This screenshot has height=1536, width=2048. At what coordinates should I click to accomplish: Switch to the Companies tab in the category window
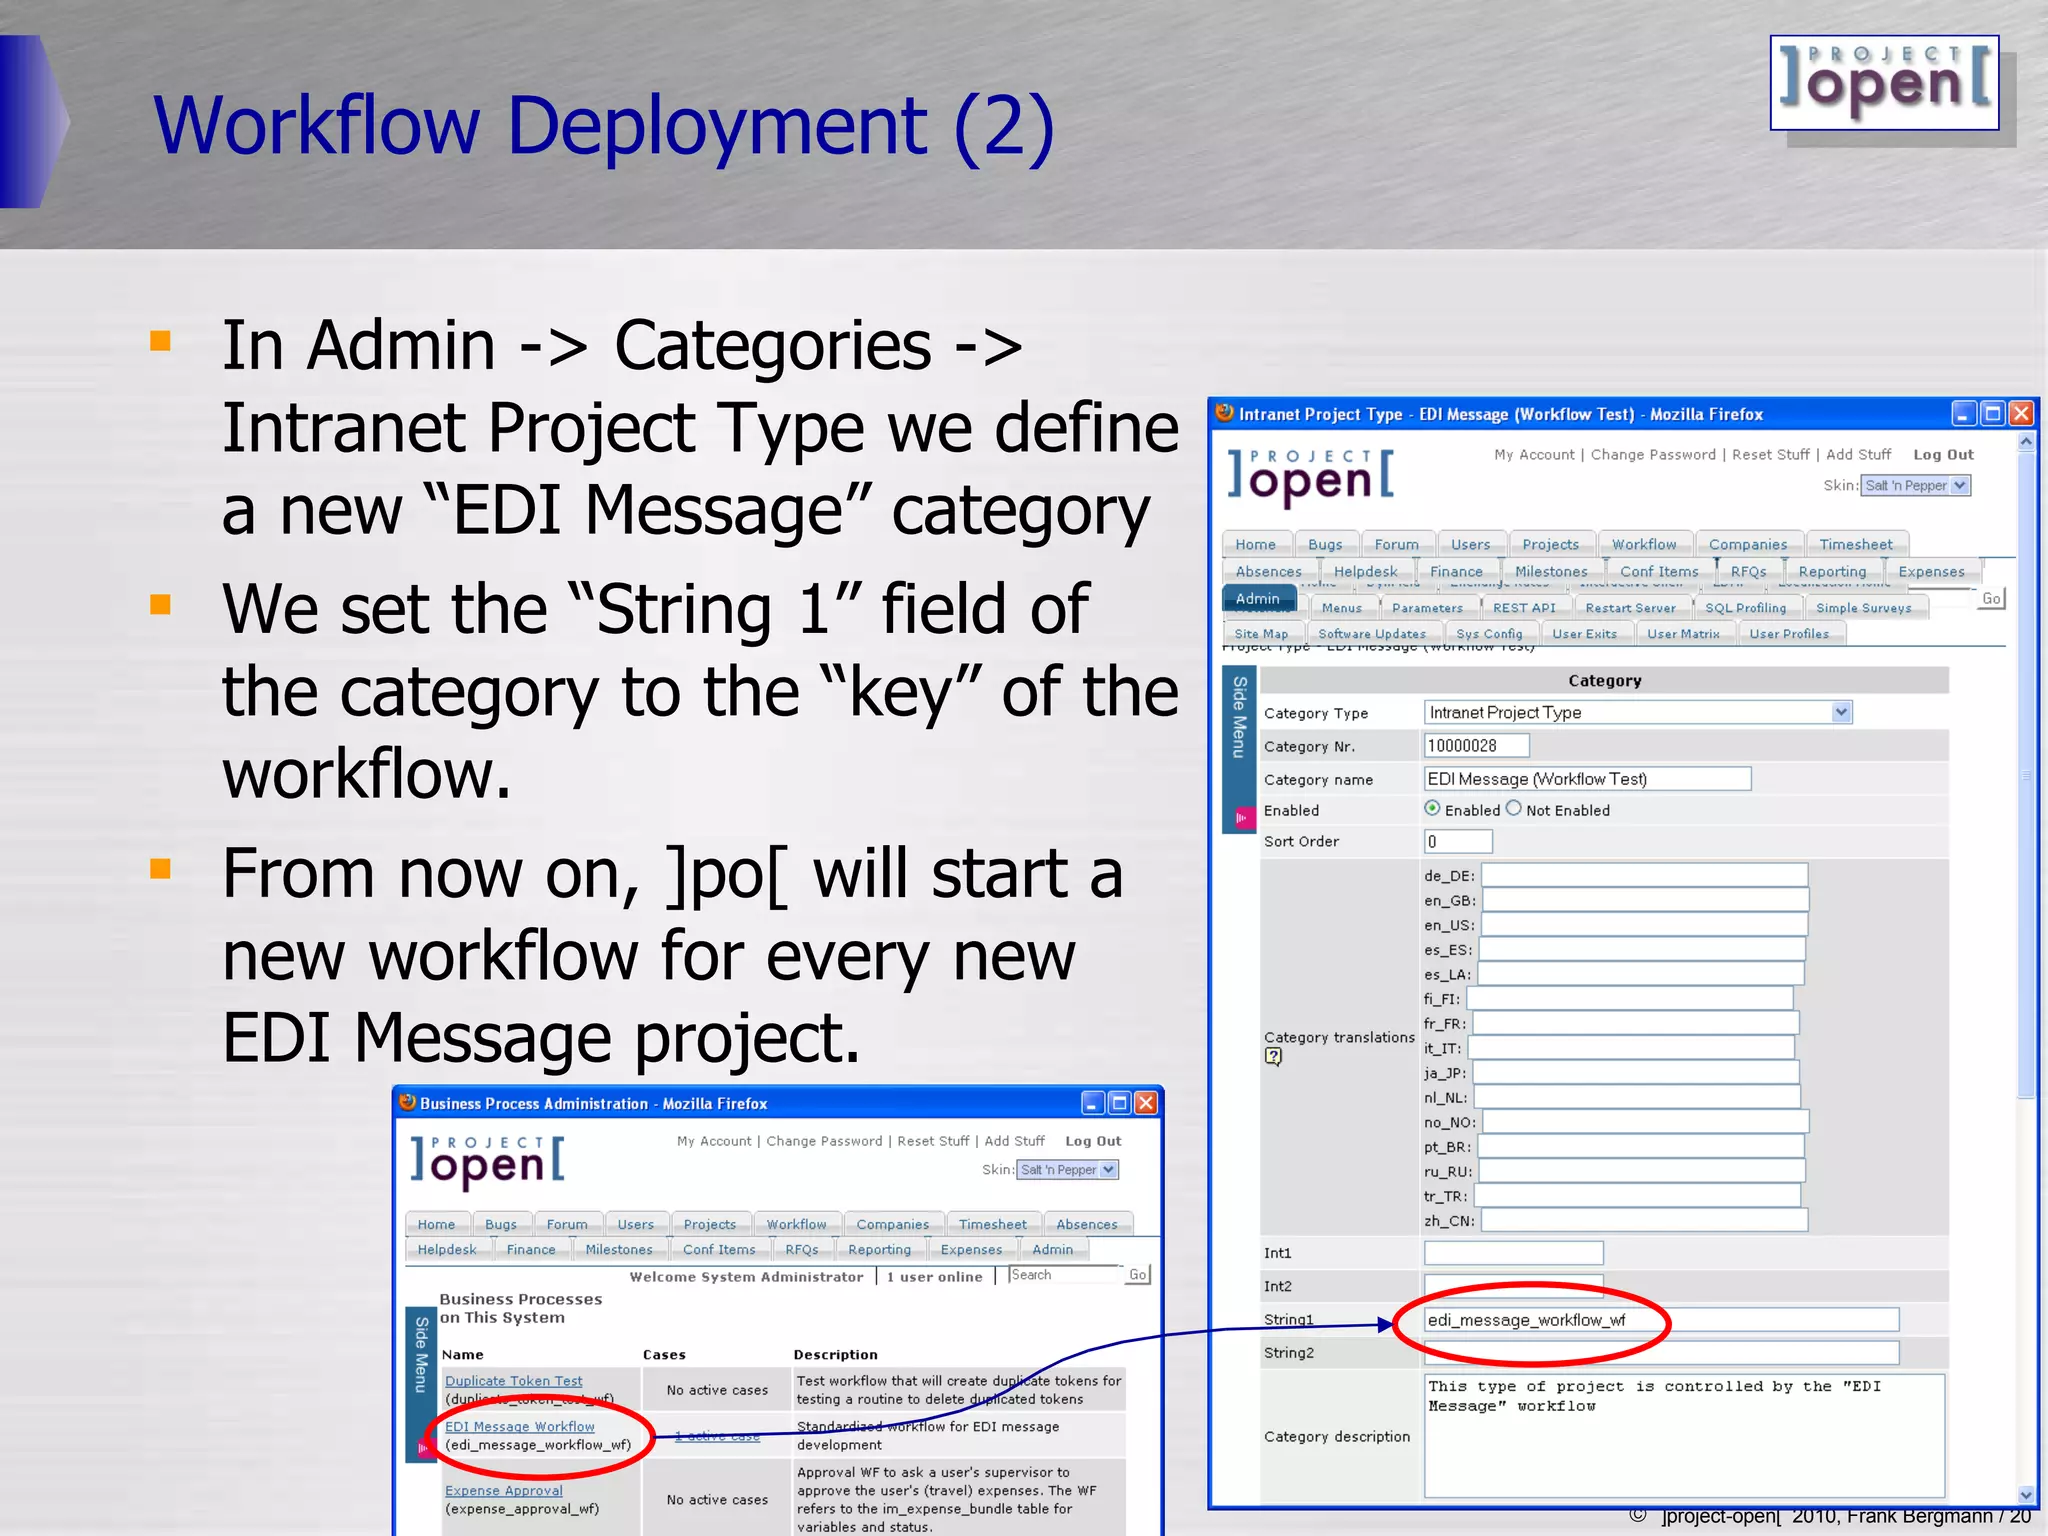tap(1747, 544)
